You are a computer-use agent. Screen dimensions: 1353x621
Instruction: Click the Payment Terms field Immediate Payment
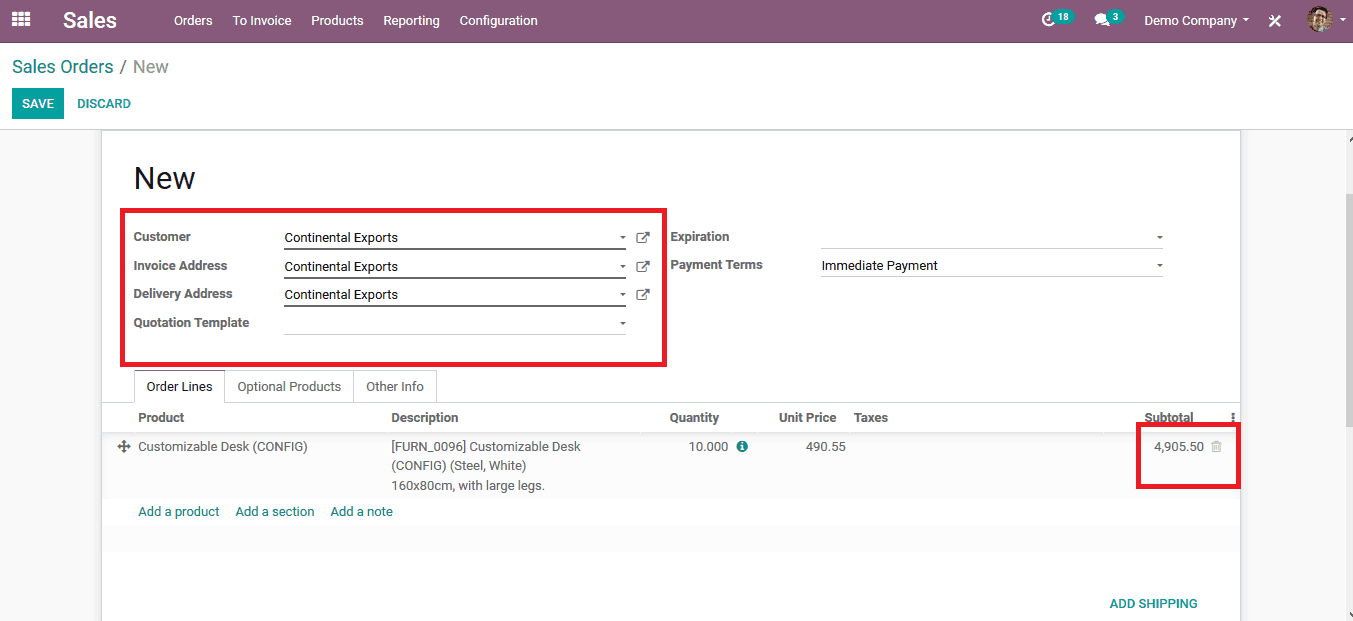(992, 266)
